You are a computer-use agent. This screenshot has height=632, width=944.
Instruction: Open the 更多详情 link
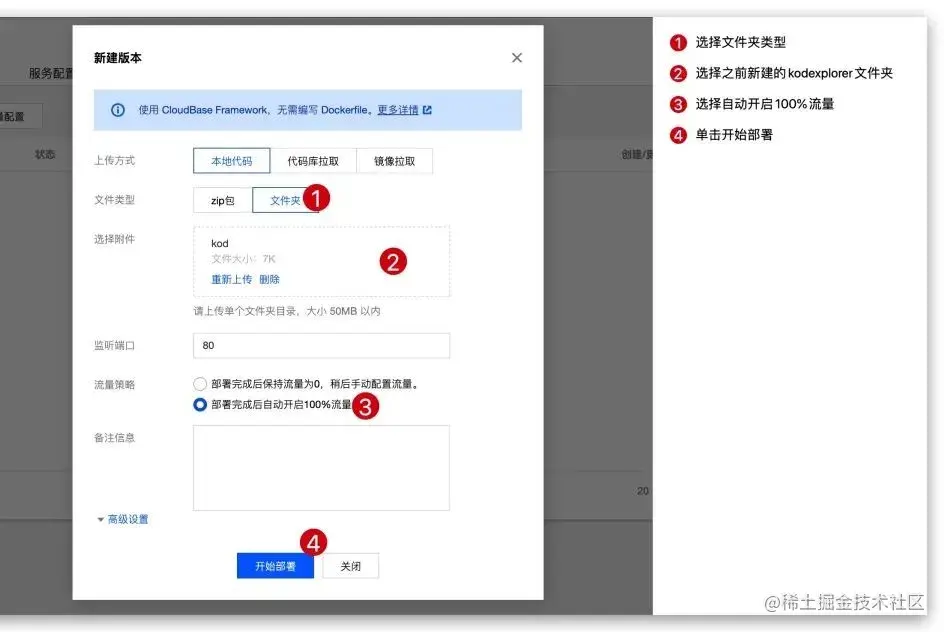[x=397, y=110]
